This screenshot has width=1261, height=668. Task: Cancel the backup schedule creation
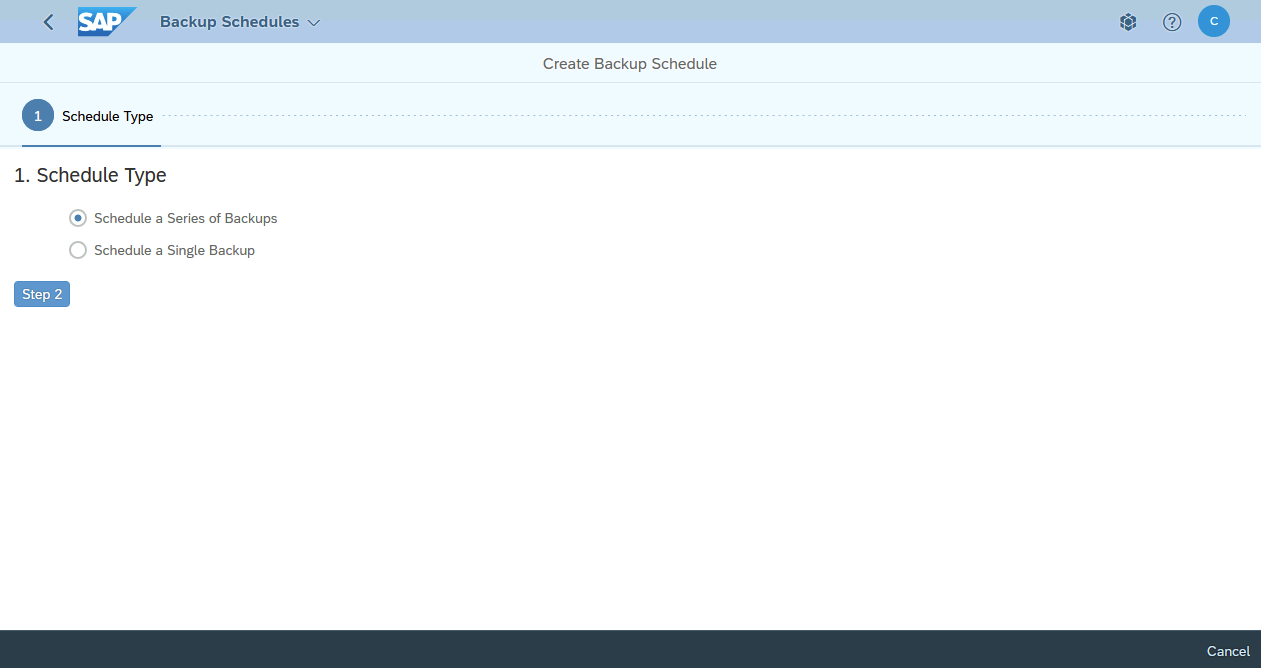[1227, 651]
